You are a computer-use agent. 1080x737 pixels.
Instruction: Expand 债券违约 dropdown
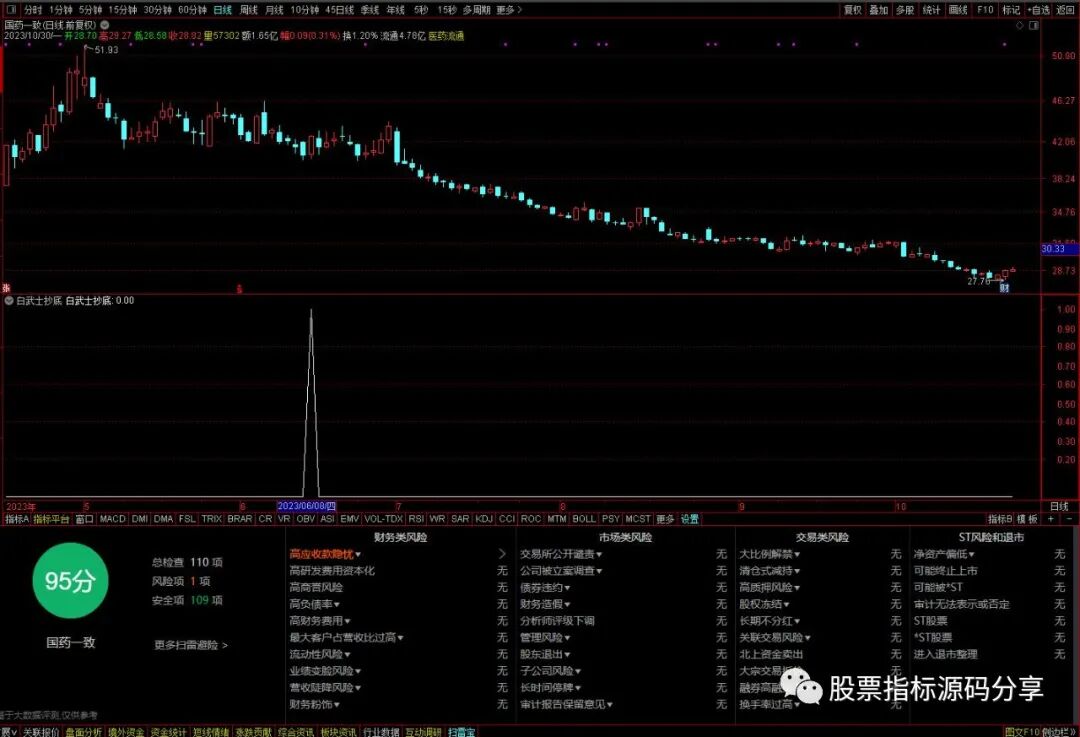(x=545, y=588)
